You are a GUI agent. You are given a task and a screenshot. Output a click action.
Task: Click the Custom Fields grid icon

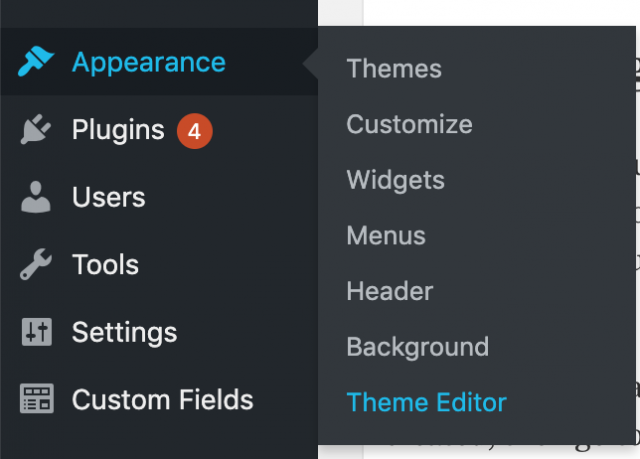coord(37,400)
